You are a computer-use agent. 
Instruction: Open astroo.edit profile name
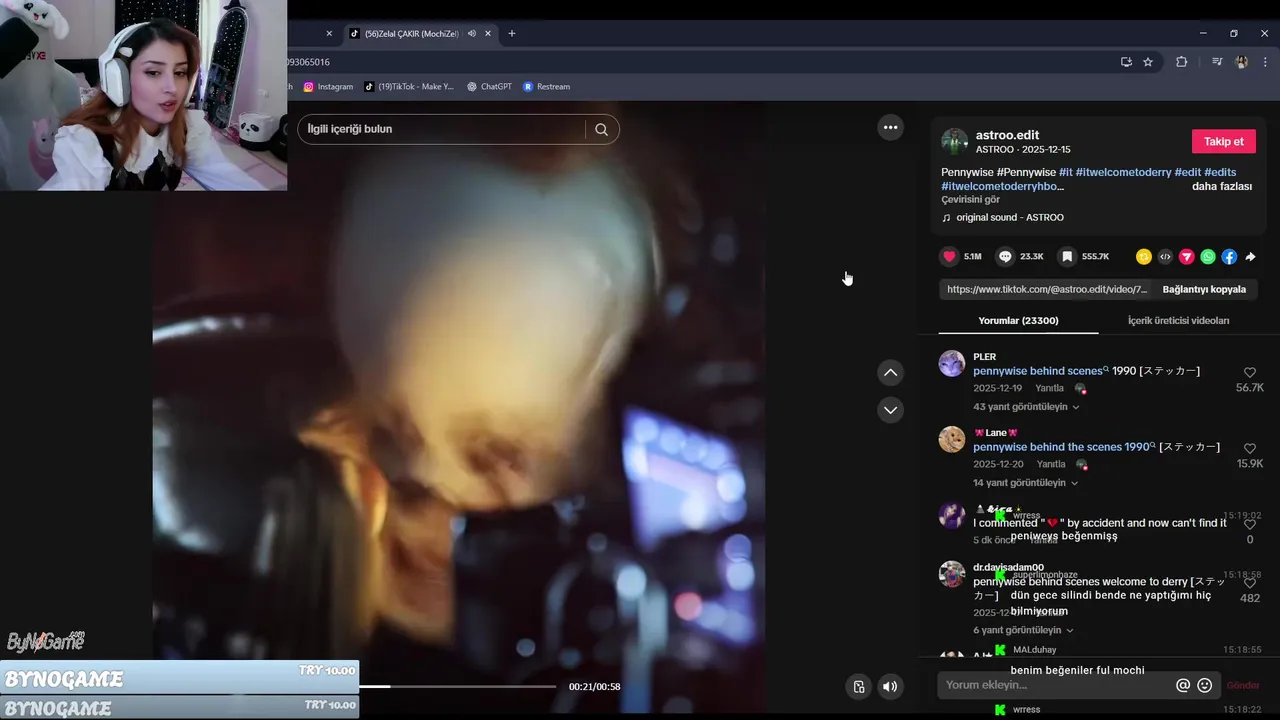point(1007,134)
